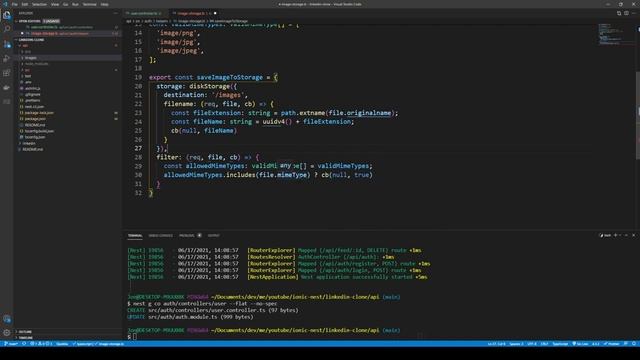Open the Accounts icon in activity bar
The width and height of the screenshot is (640, 360).
(x=7, y=319)
